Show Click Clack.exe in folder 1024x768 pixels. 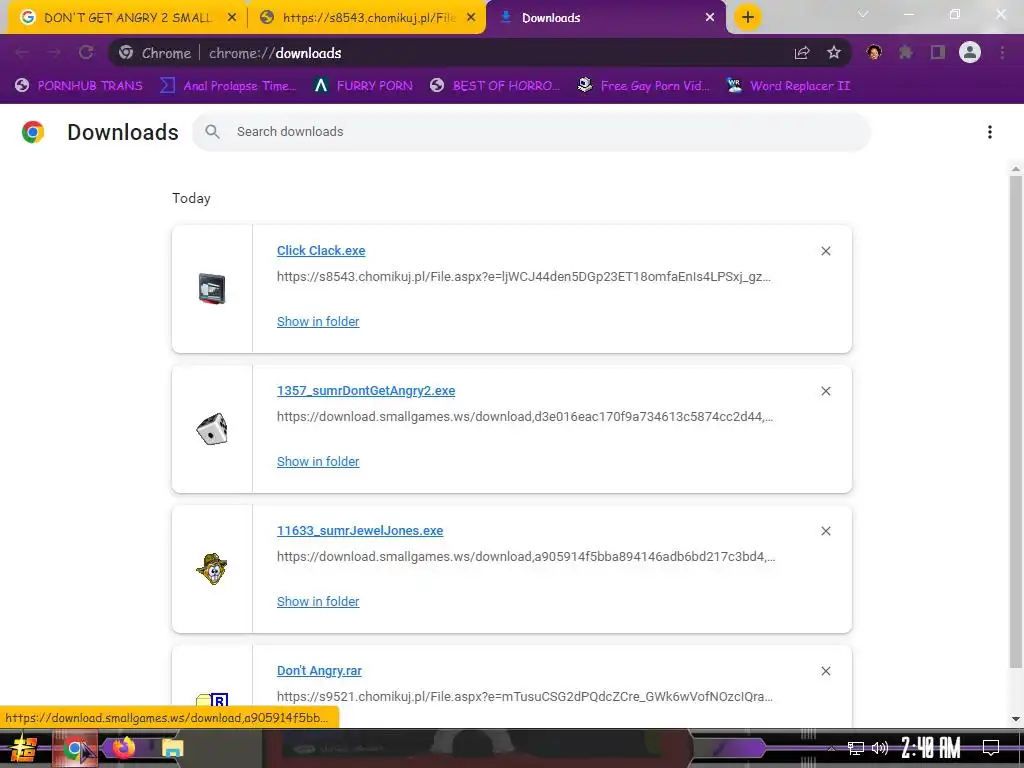point(318,321)
